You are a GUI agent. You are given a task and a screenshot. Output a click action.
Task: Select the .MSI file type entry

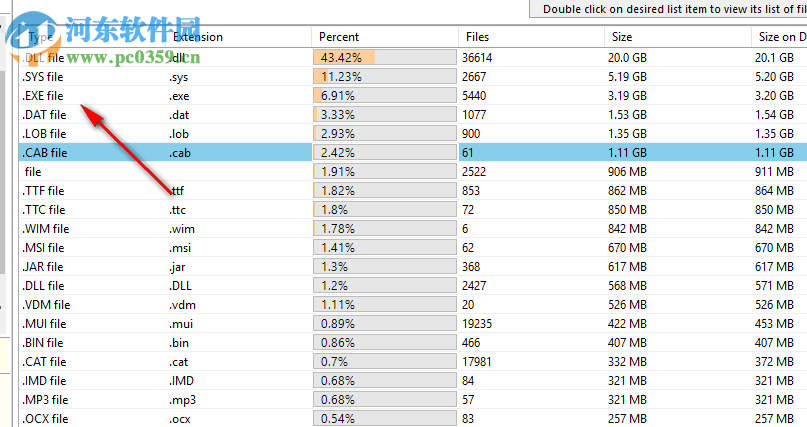(x=43, y=248)
